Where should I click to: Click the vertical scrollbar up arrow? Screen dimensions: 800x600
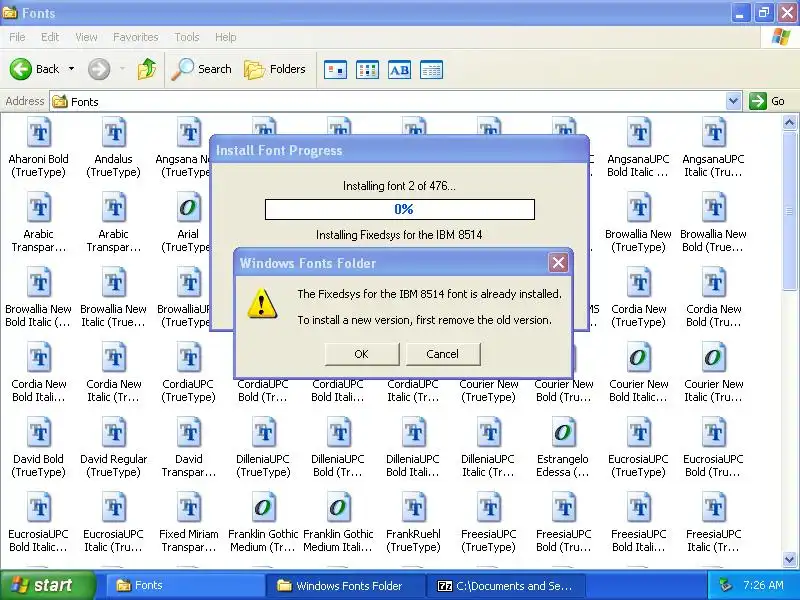click(789, 122)
